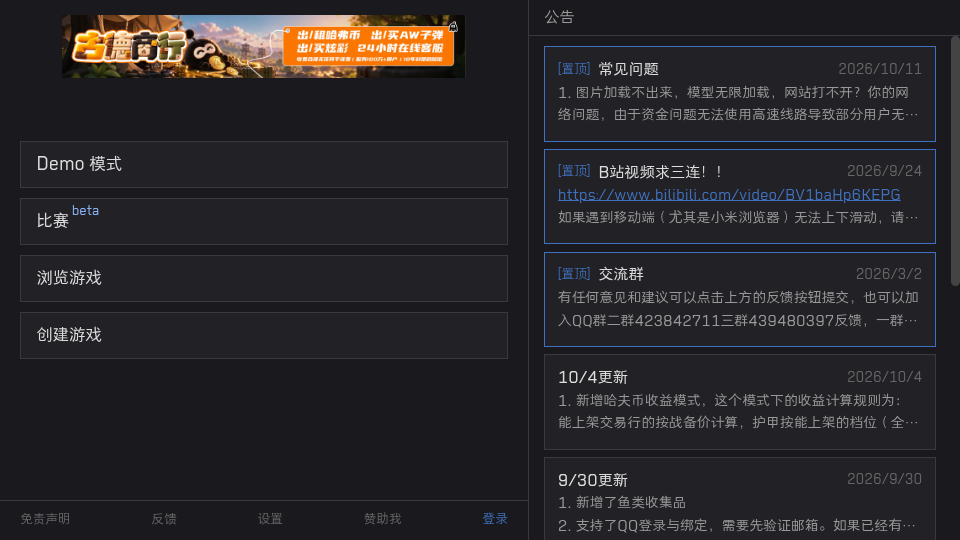Click the text '1. 新增了鱼类收集品'
The height and width of the screenshot is (540, 960).
(x=621, y=503)
